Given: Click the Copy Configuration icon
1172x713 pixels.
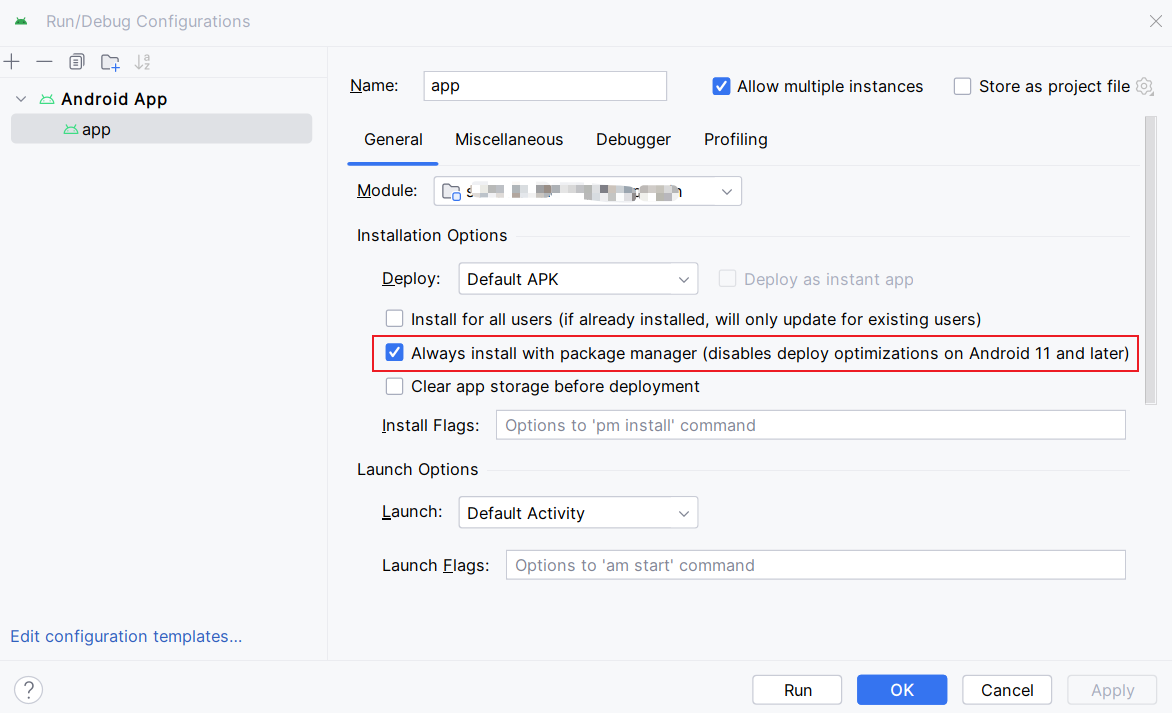Looking at the screenshot, I should click(77, 62).
